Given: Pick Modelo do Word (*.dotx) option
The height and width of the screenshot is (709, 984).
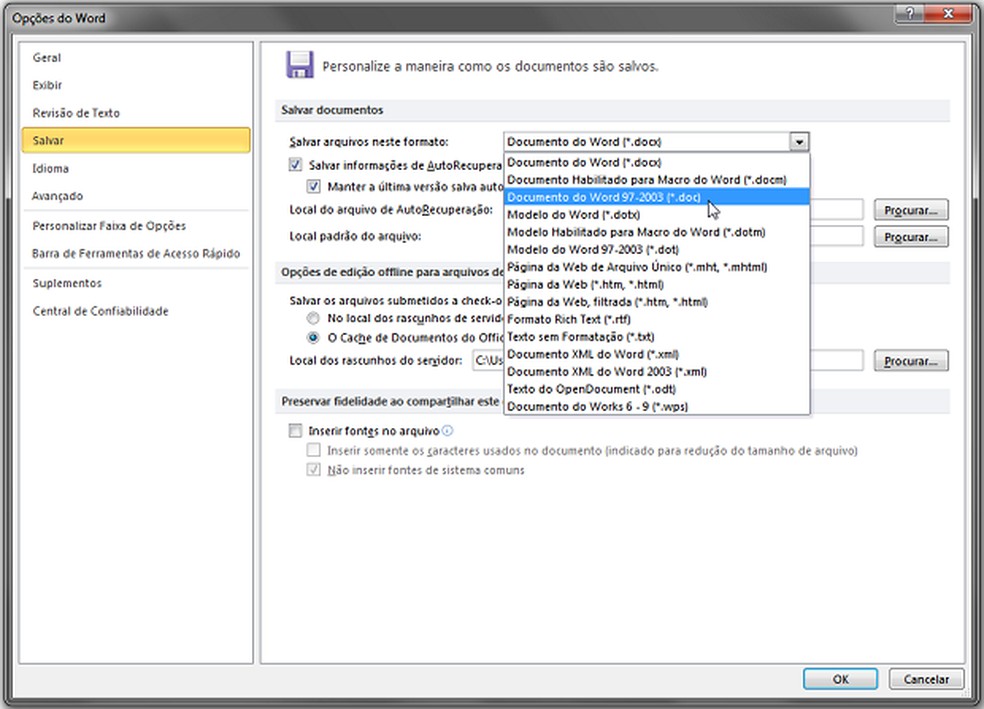Looking at the screenshot, I should coord(656,215).
